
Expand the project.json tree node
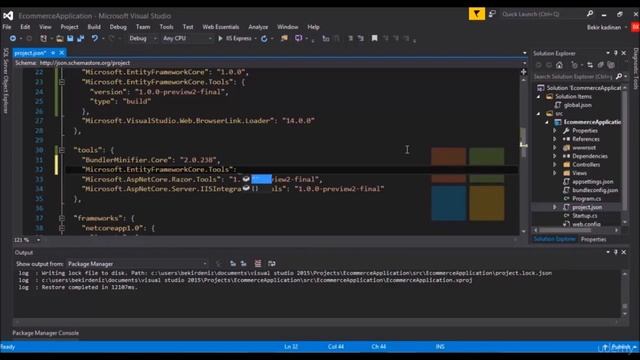555,207
